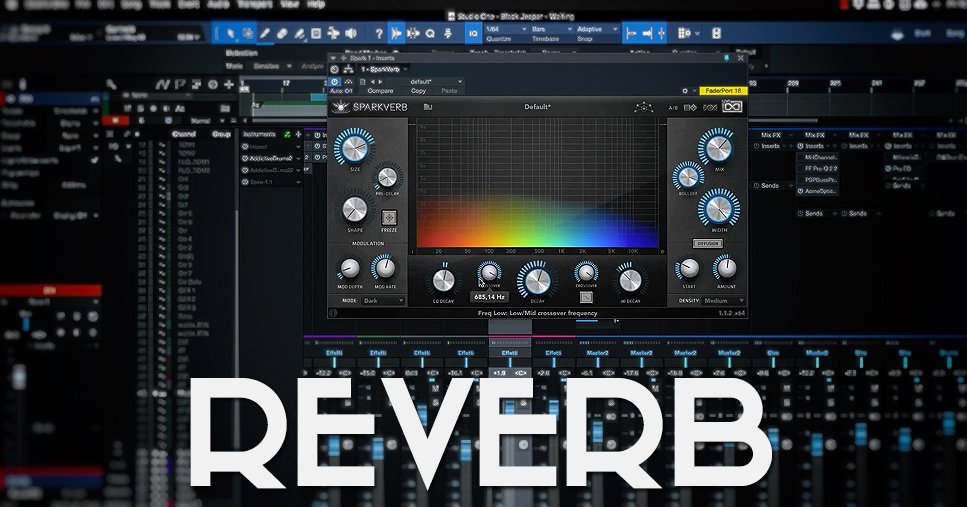This screenshot has width=967, height=507.
Task: Toggle the Diffusion switch
Action: coord(706,243)
